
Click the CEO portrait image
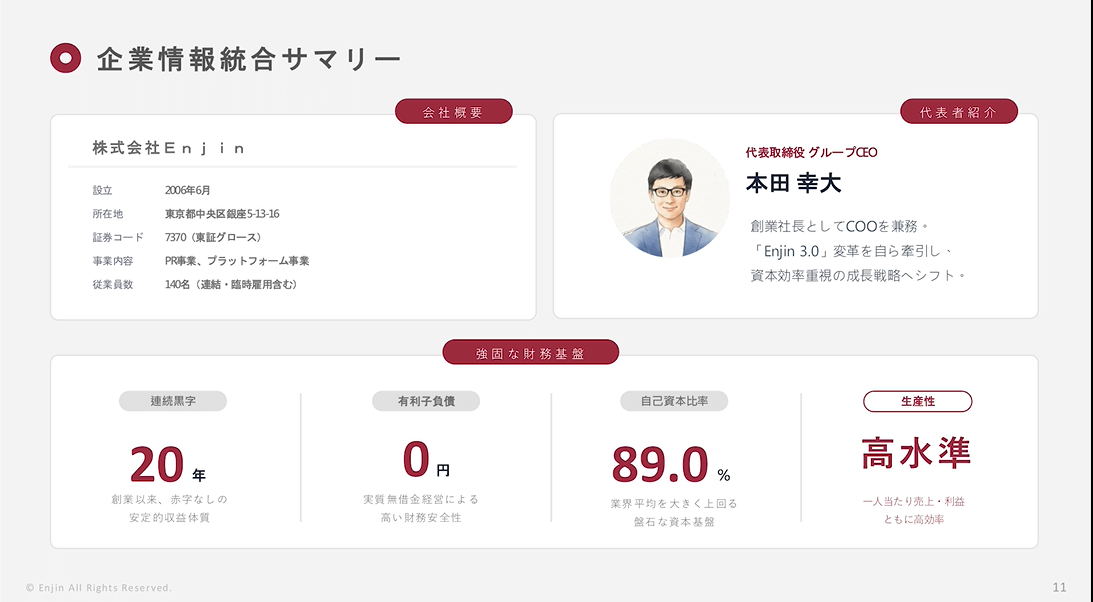[x=669, y=198]
